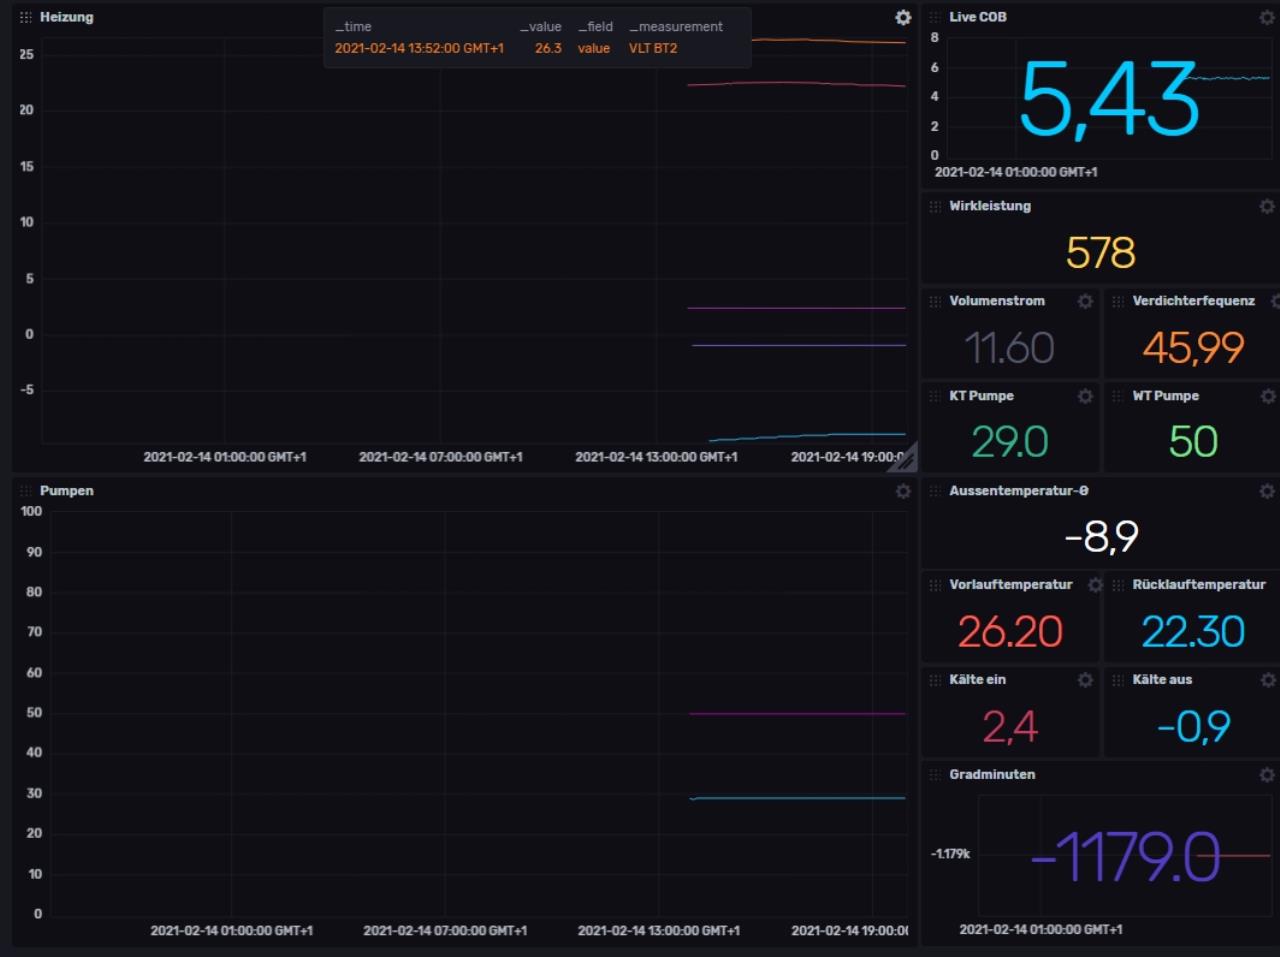Click the Verdichterfequenz value 45,99

coord(1193,348)
